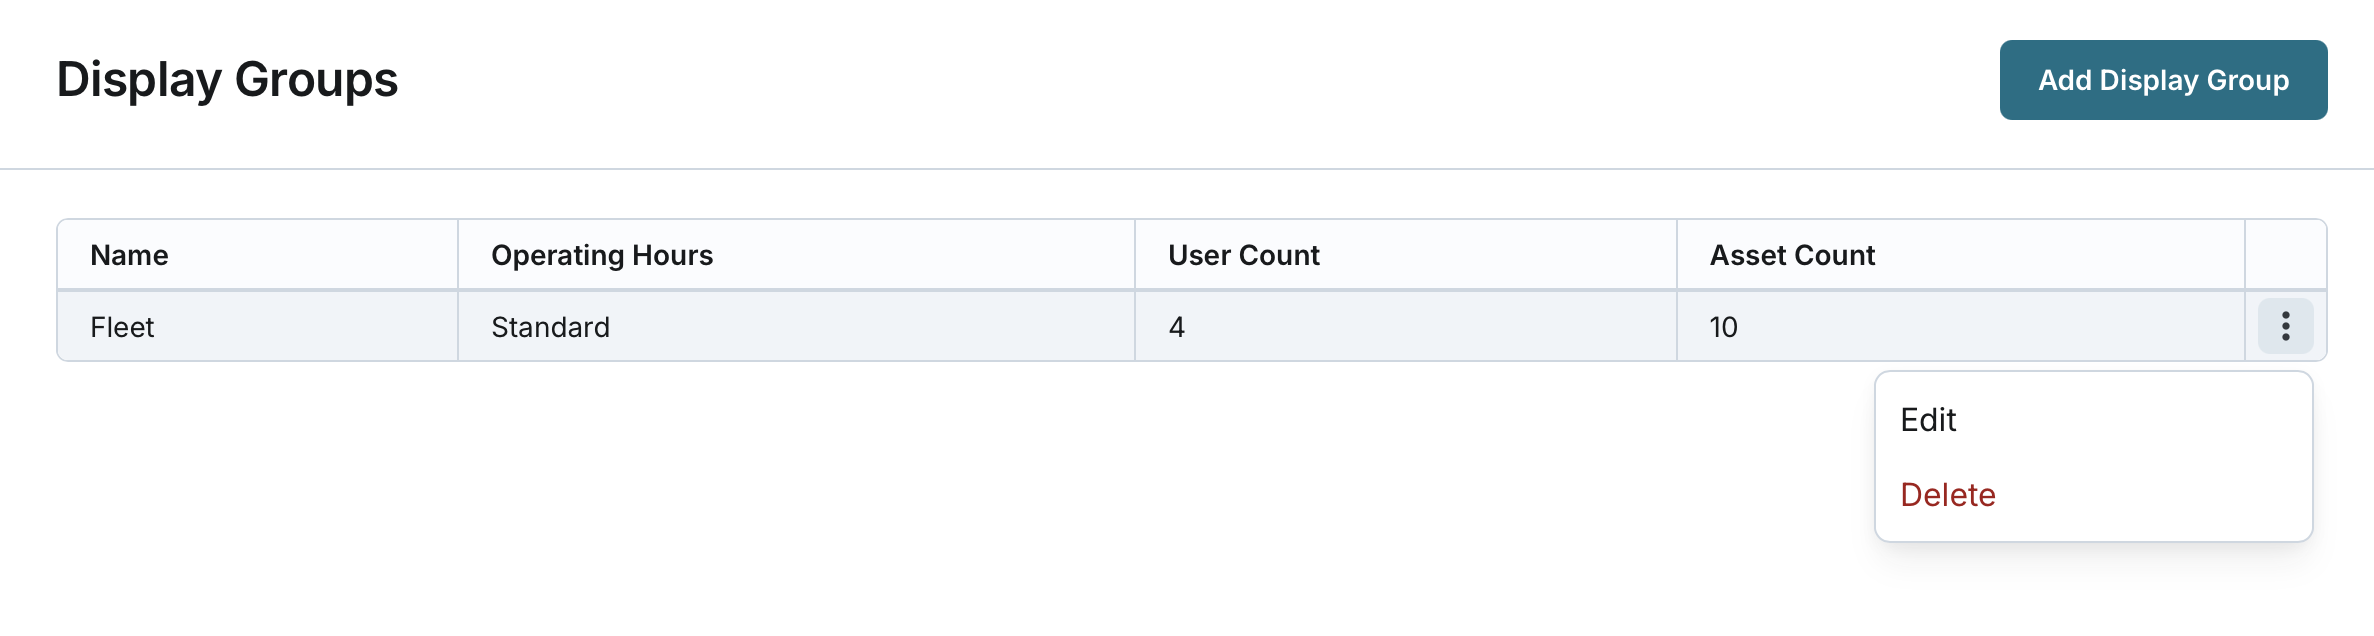Click the empty space right of Standard text
The width and height of the screenshot is (2374, 636).
(870, 327)
